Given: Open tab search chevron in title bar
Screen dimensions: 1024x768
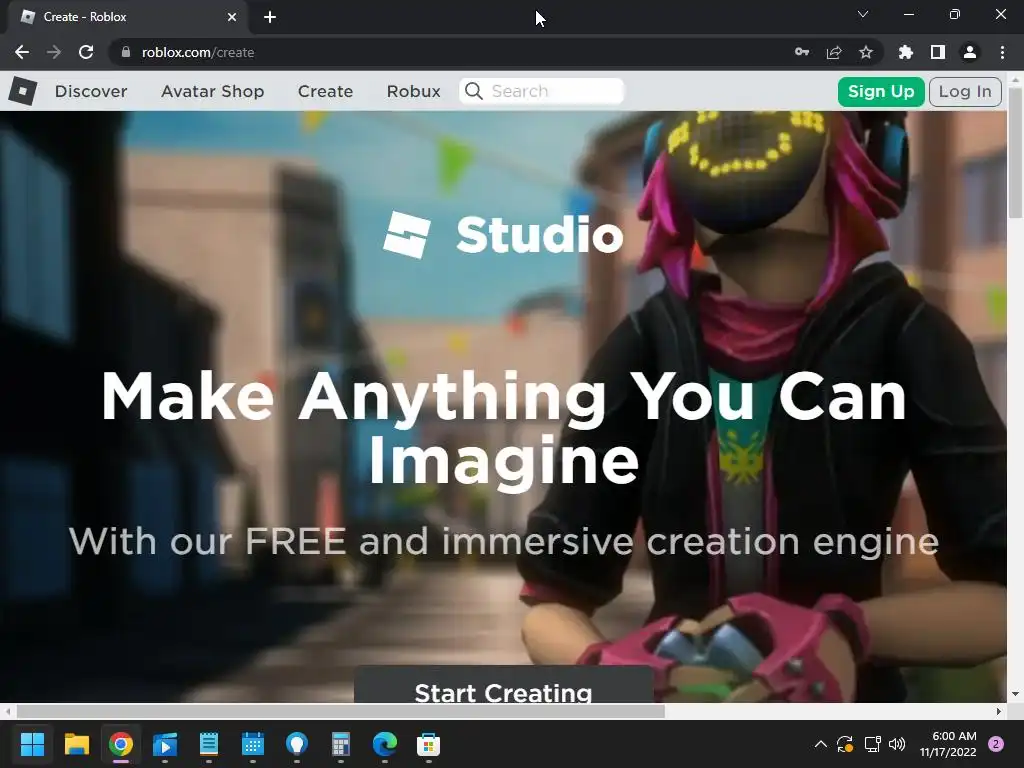Looking at the screenshot, I should [x=863, y=14].
